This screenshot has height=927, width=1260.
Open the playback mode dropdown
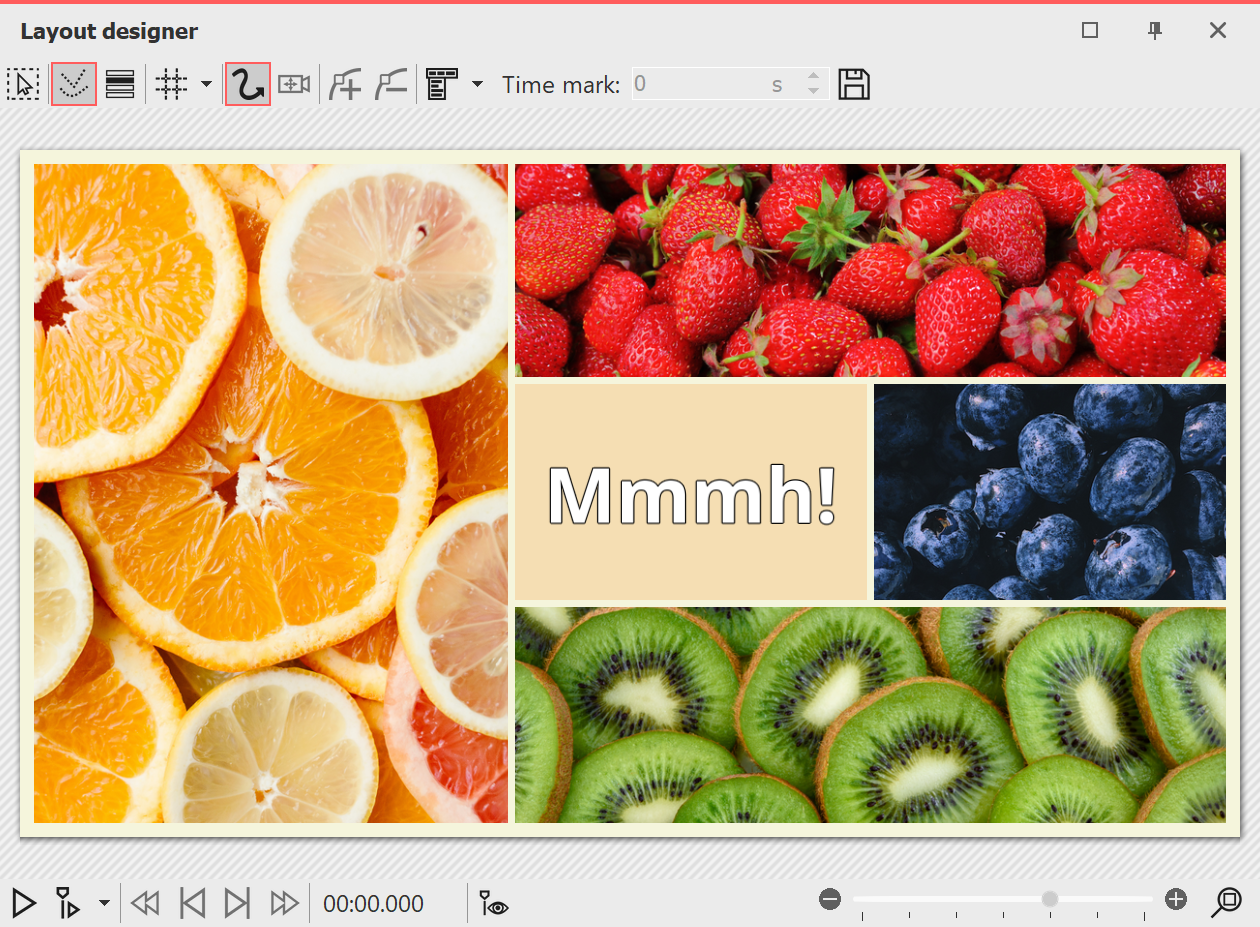tap(103, 903)
